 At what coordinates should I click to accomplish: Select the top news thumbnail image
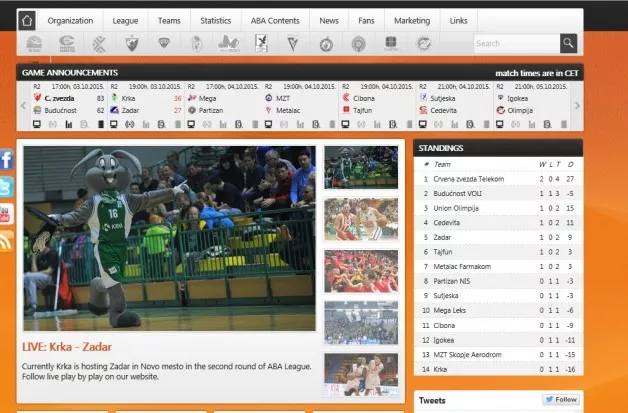click(x=361, y=167)
